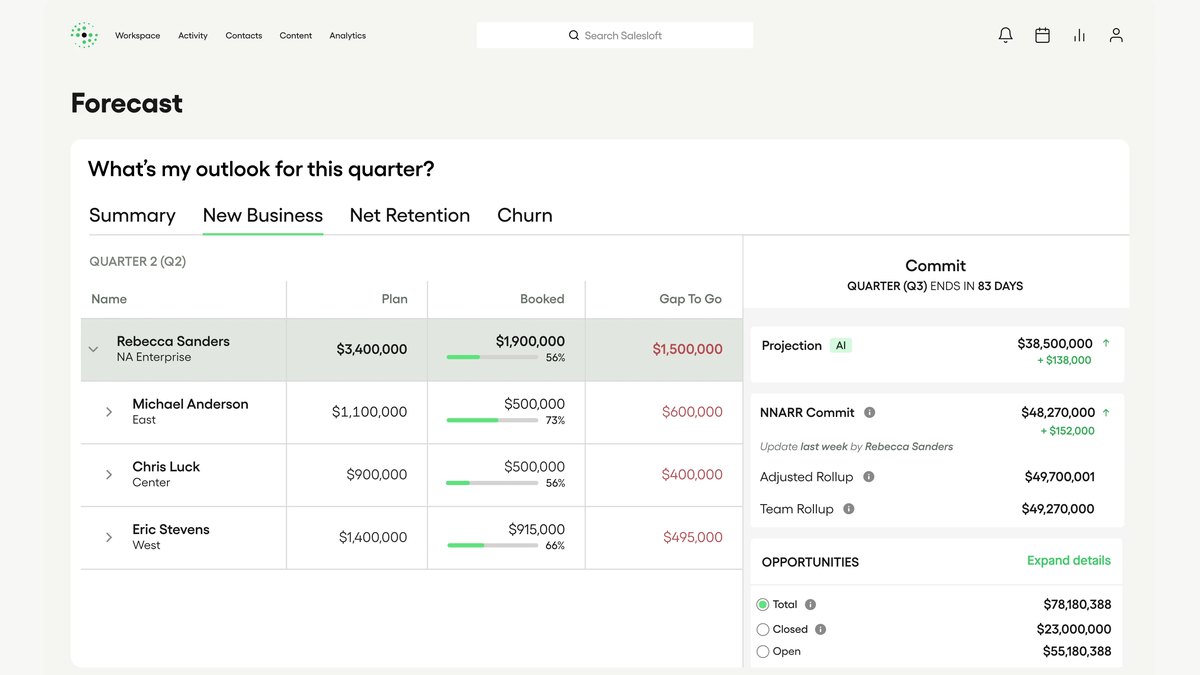The height and width of the screenshot is (675, 1200).
Task: Expand the Michael Anderson row
Action: (x=109, y=412)
